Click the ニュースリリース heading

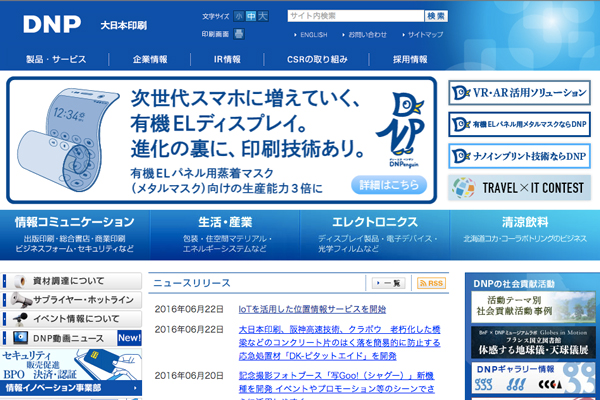192,283
